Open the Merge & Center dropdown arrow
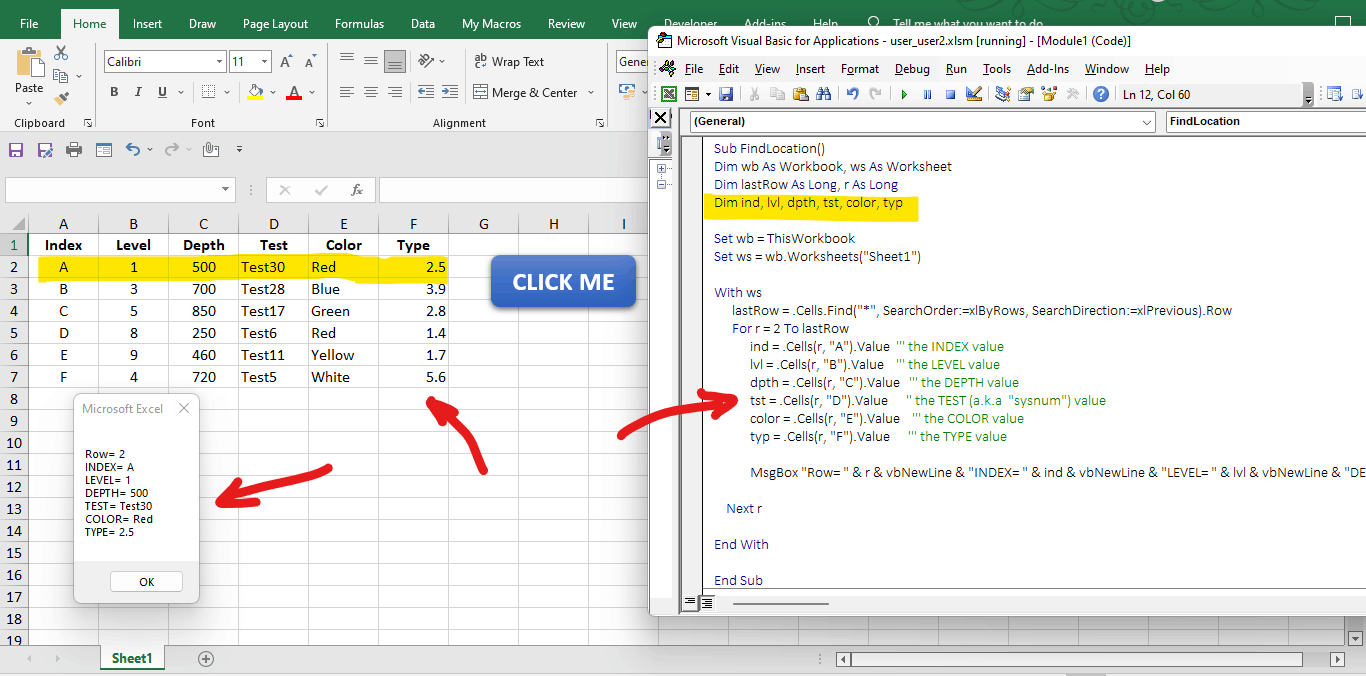This screenshot has height=676, width=1366. coord(591,93)
